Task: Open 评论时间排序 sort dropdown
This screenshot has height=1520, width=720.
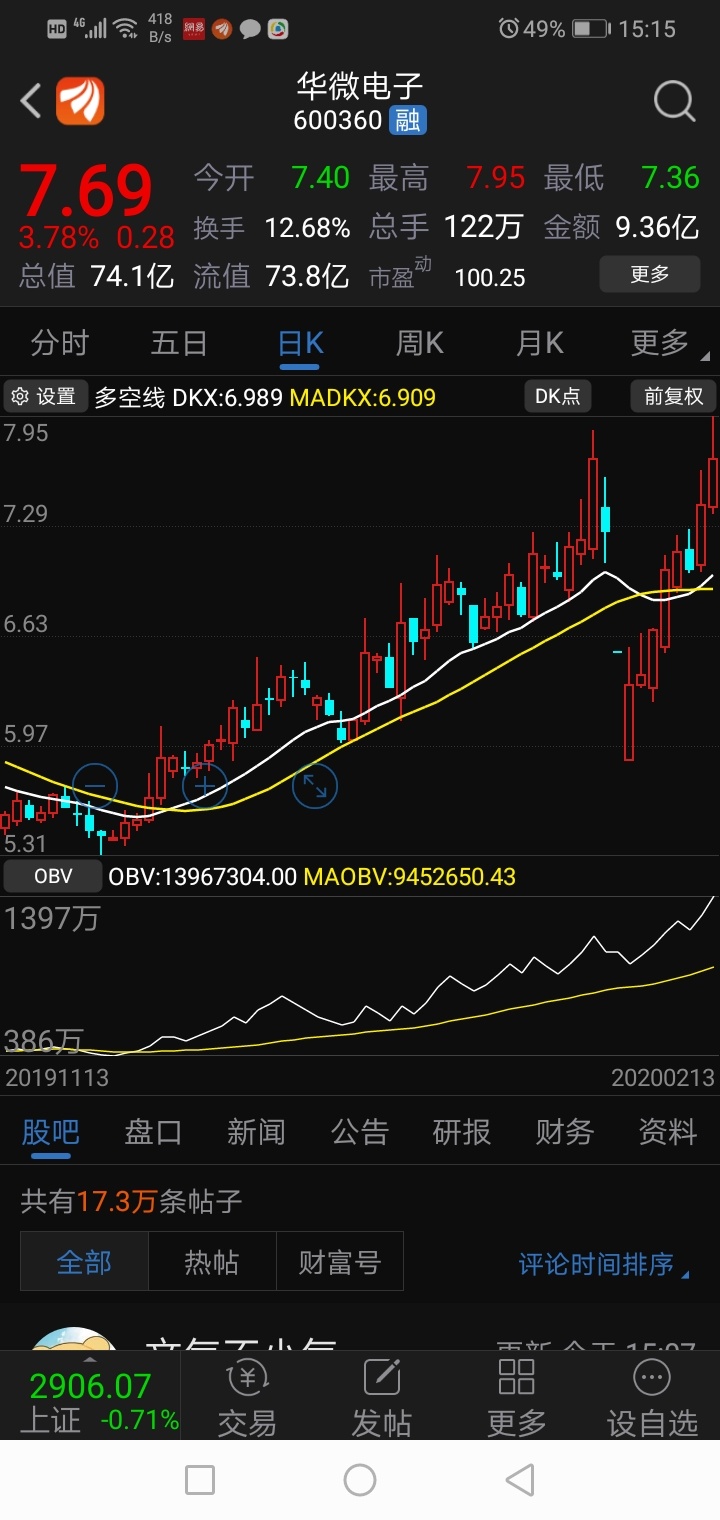Action: (604, 1264)
